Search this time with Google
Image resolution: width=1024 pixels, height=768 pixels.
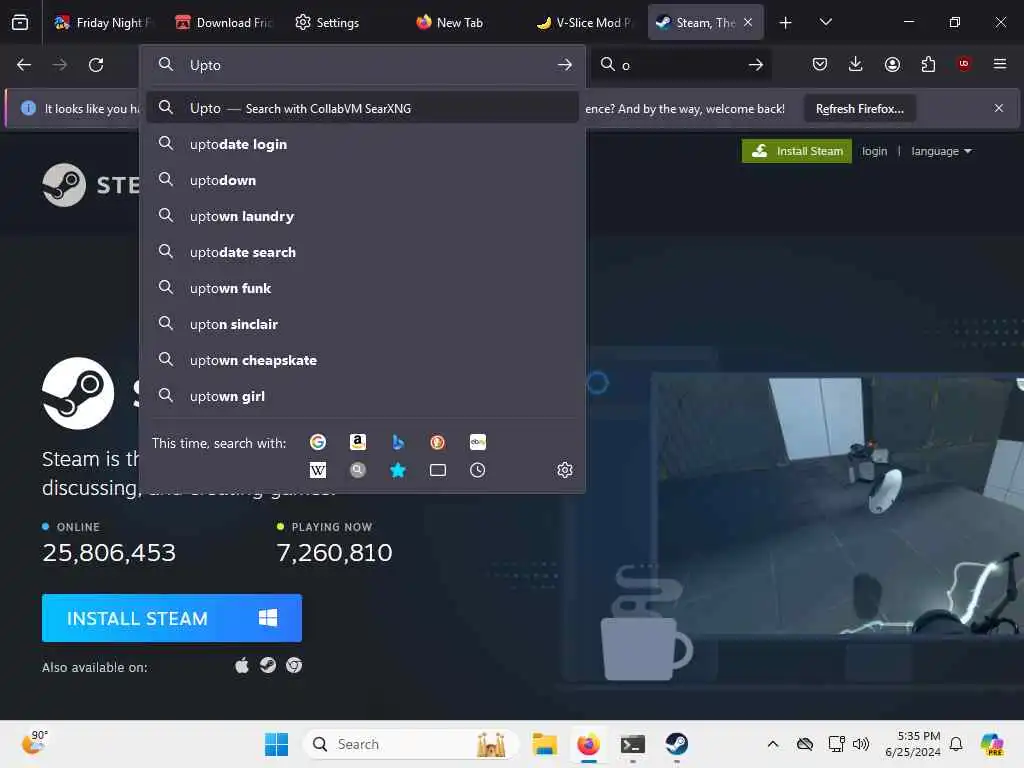click(x=317, y=442)
